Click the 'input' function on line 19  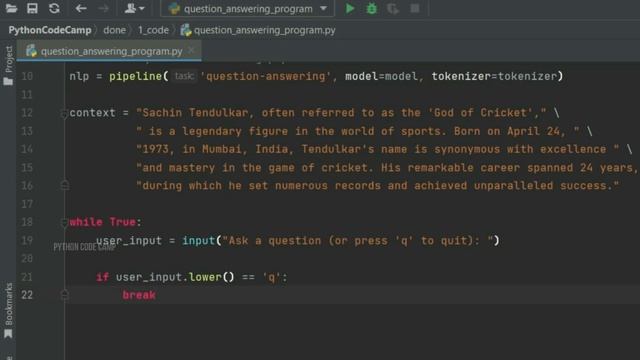(x=198, y=241)
